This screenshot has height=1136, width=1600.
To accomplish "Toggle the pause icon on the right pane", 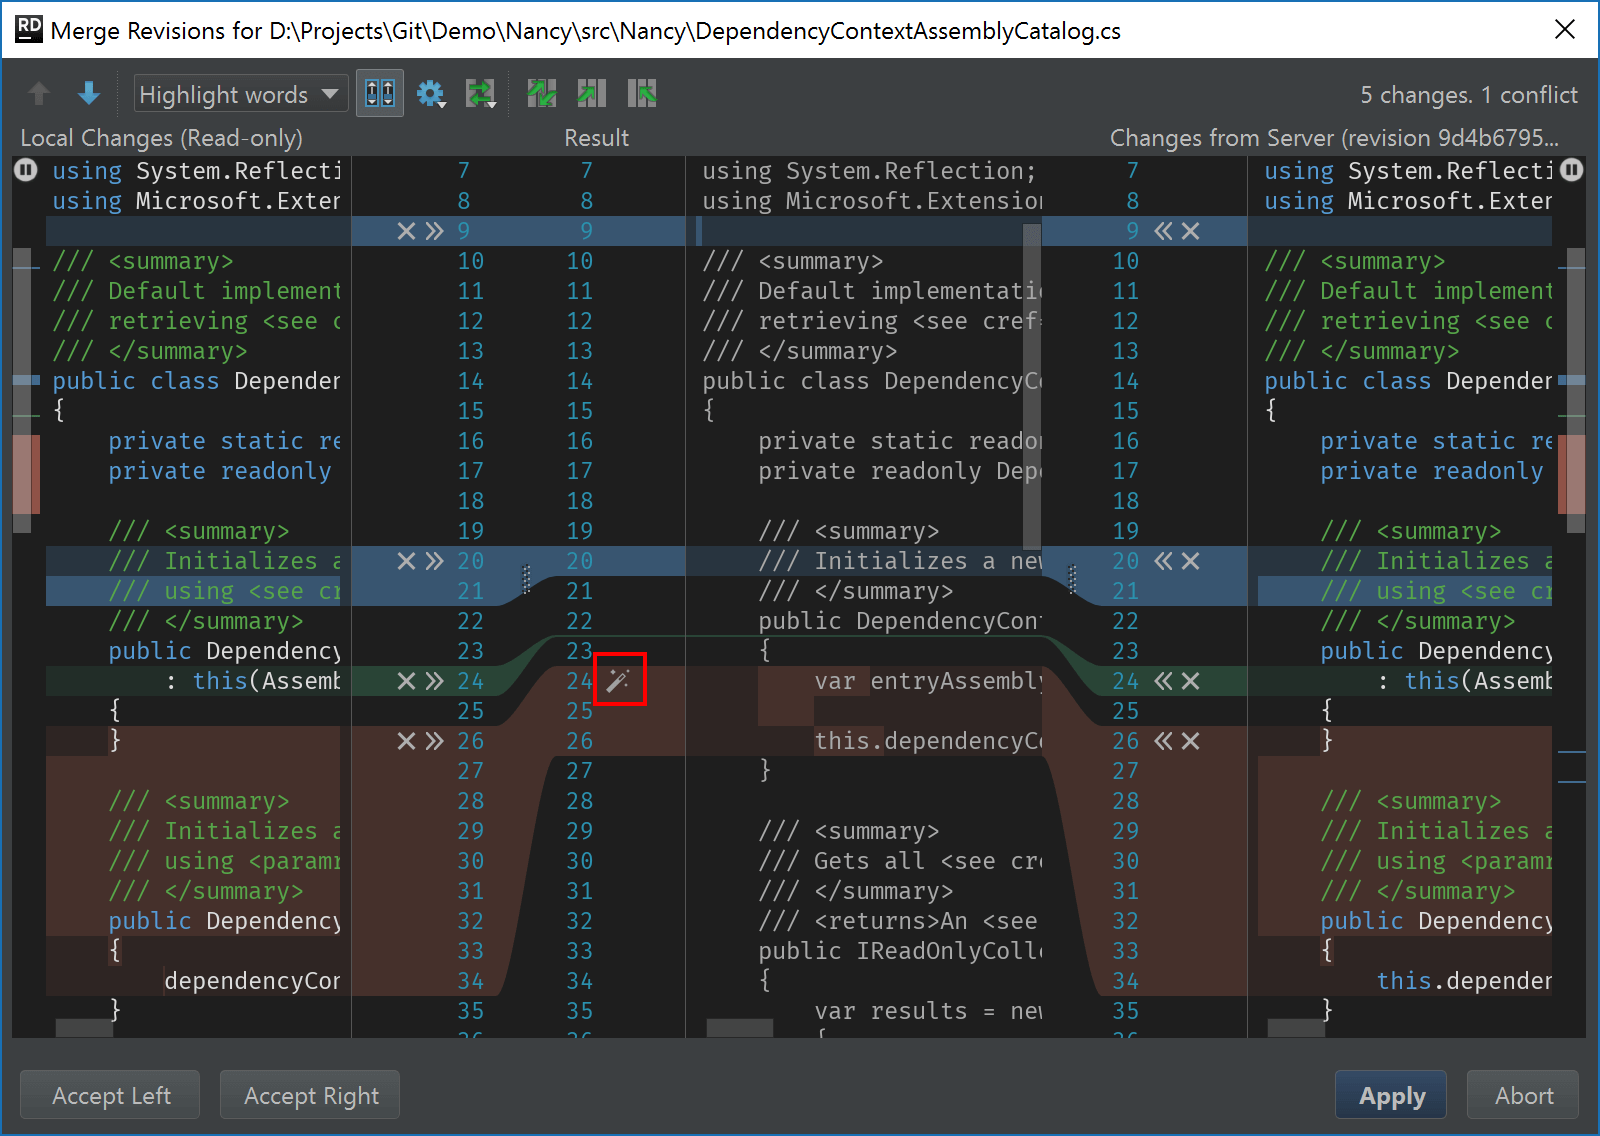I will [1571, 170].
